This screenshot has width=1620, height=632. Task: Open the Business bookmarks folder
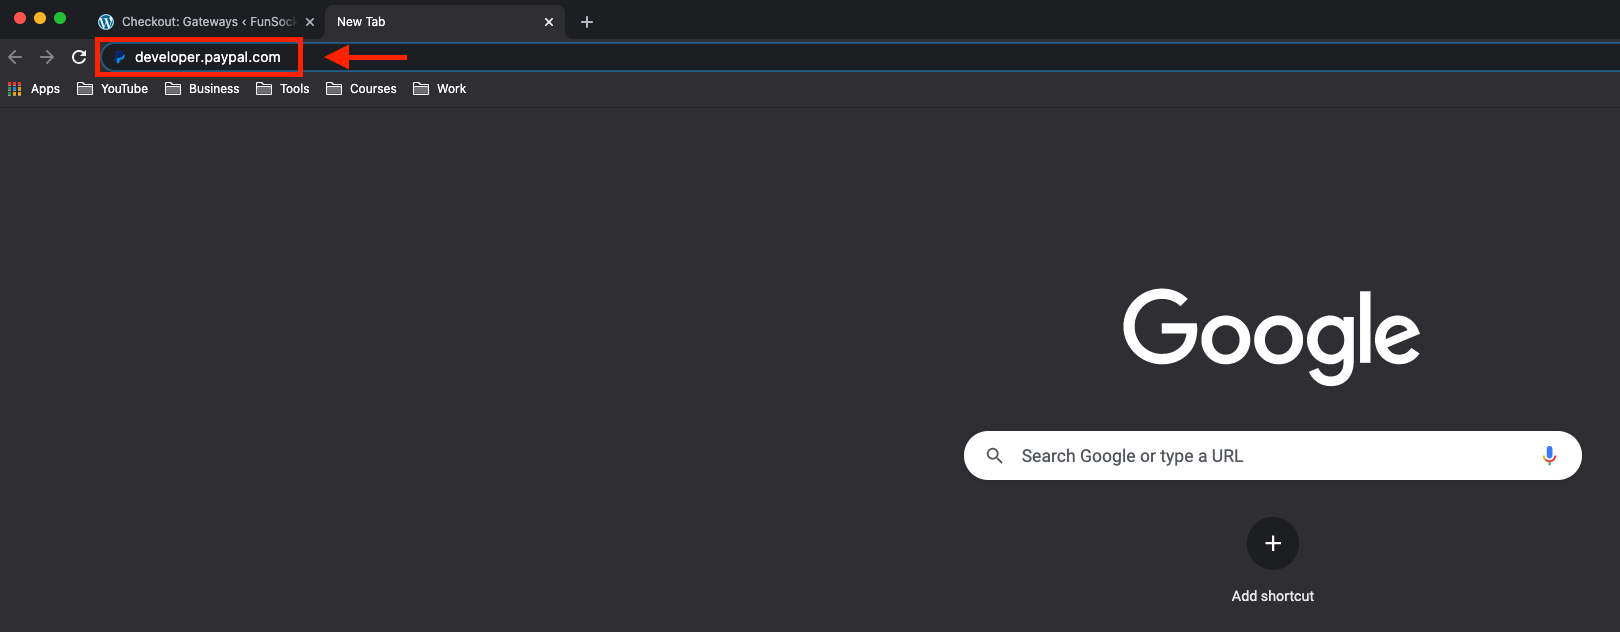coord(202,89)
